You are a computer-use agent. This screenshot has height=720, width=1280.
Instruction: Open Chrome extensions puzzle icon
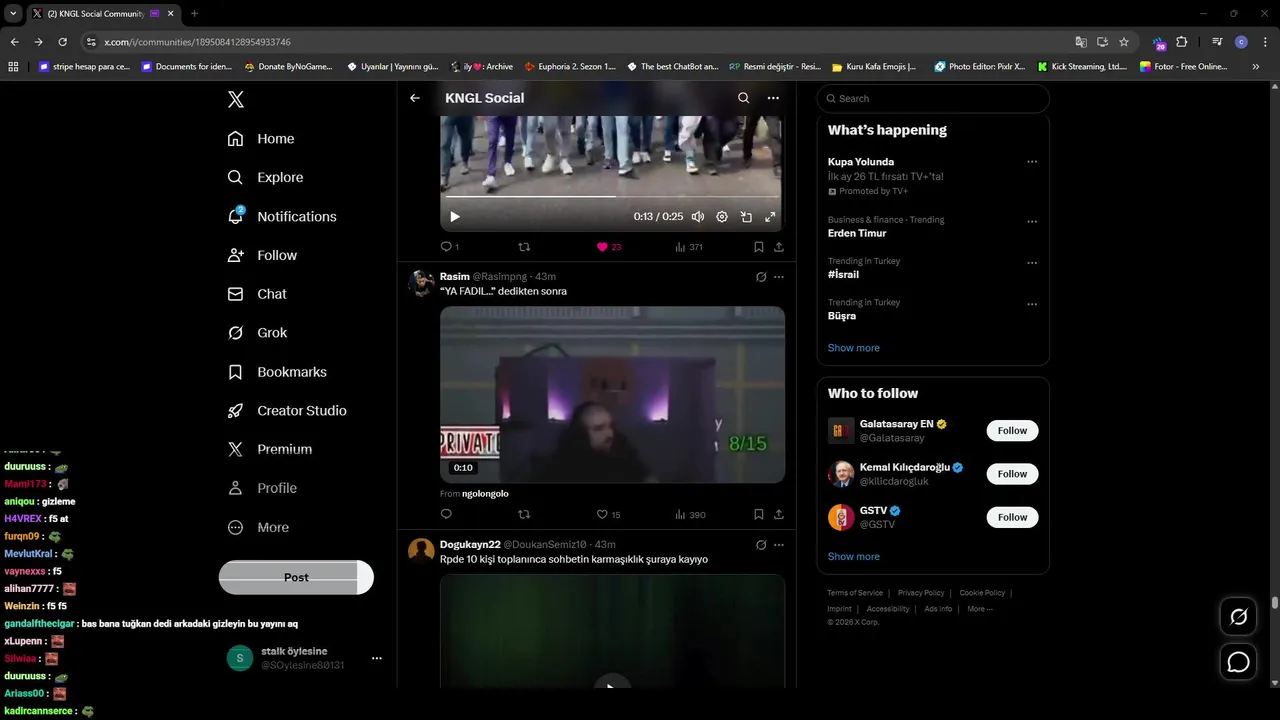click(x=1182, y=42)
